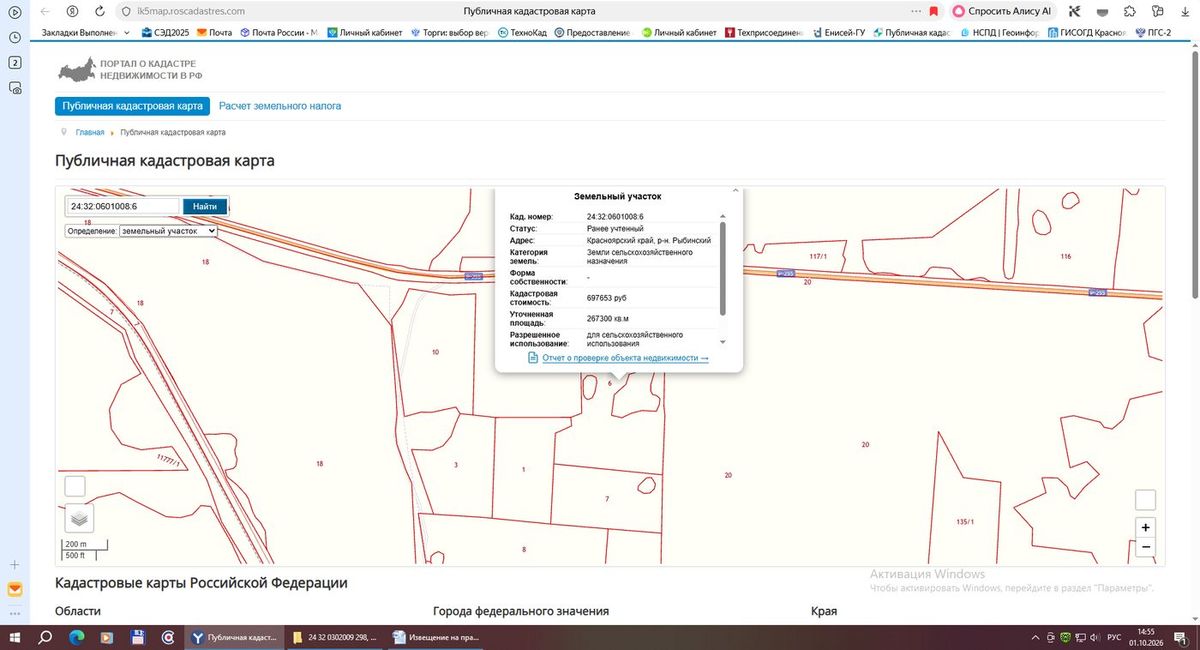Go to Главная breadcrumb link
Screen dimensions: 1200x650
coord(90,132)
